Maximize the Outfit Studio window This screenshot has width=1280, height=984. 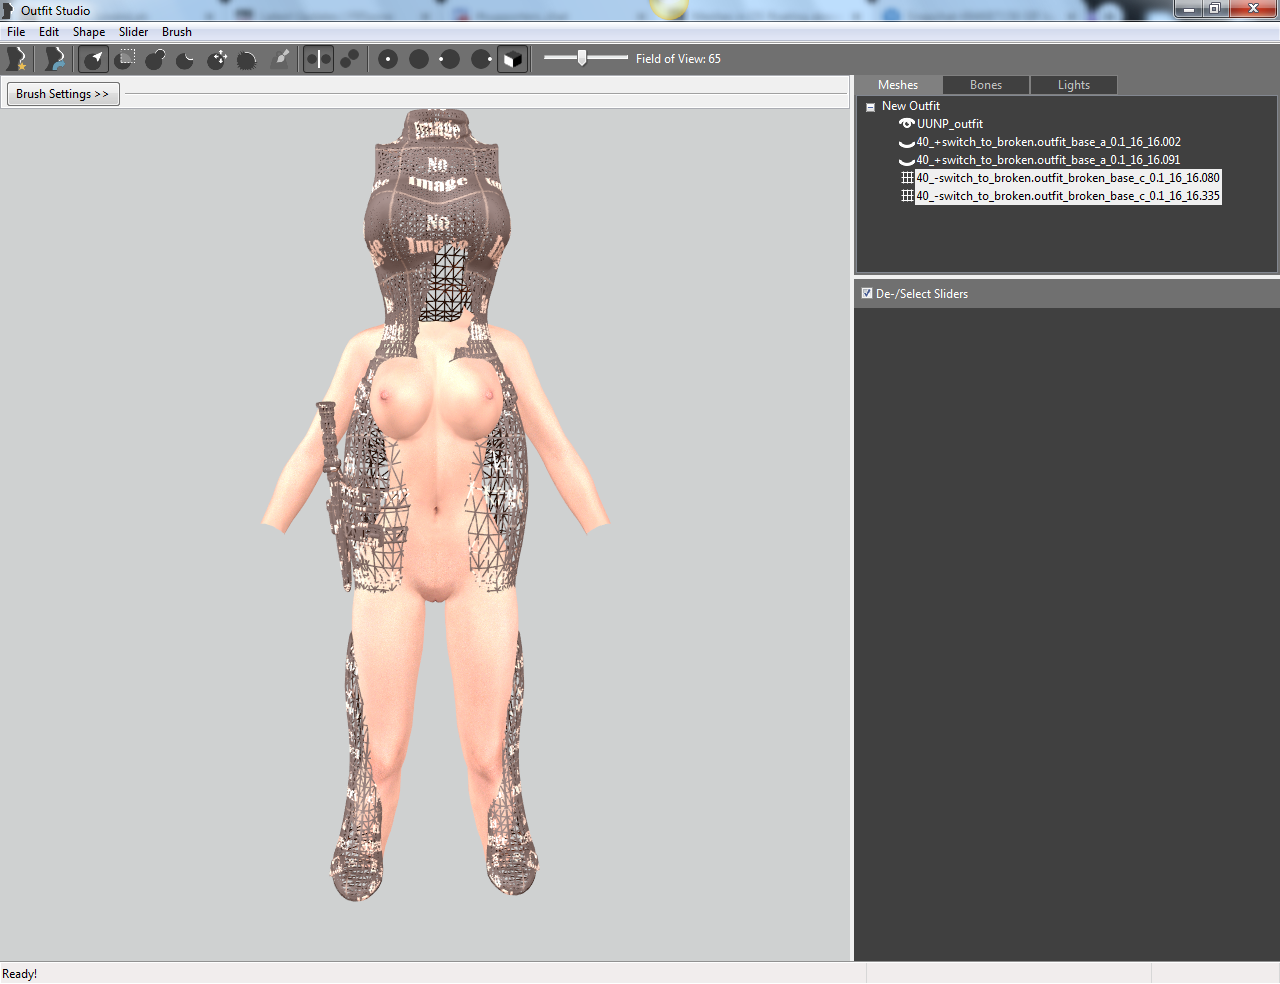(x=1215, y=9)
